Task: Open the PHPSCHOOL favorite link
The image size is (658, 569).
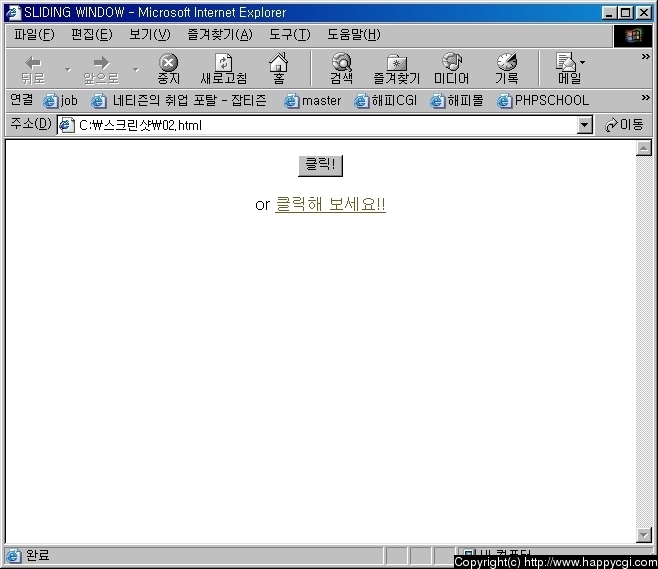Action: click(543, 101)
